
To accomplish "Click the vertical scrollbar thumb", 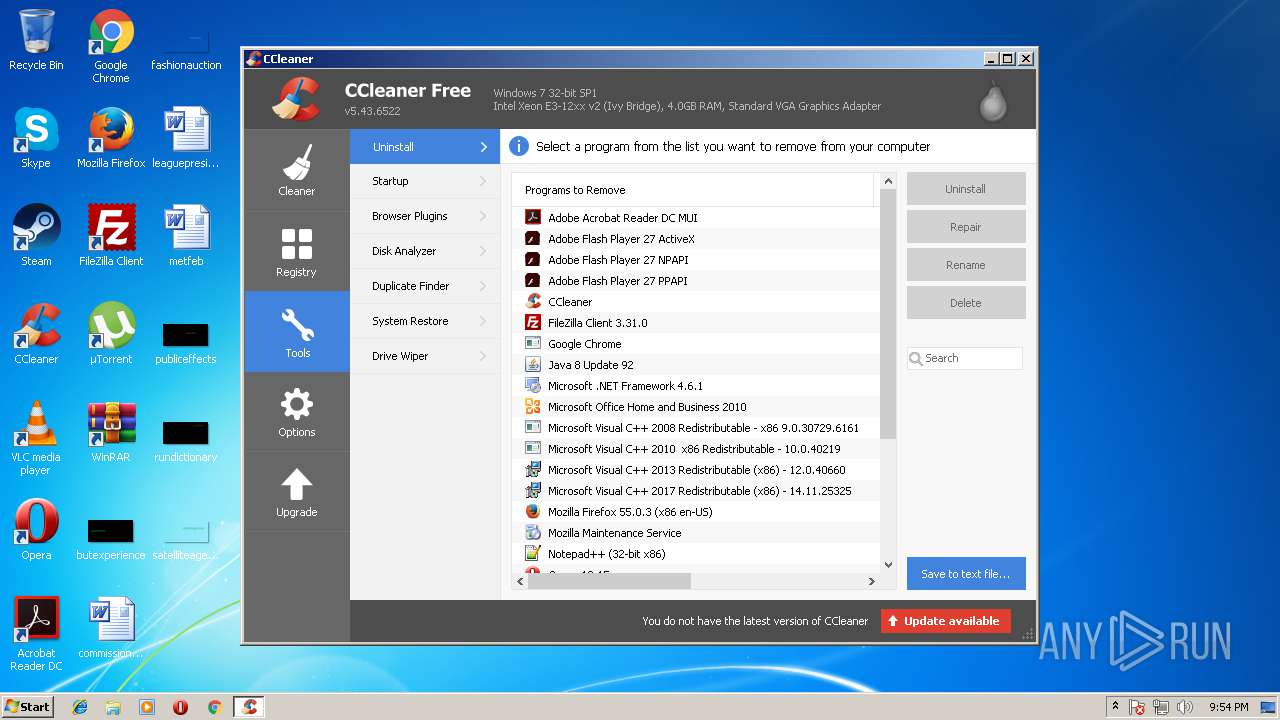I will point(888,314).
